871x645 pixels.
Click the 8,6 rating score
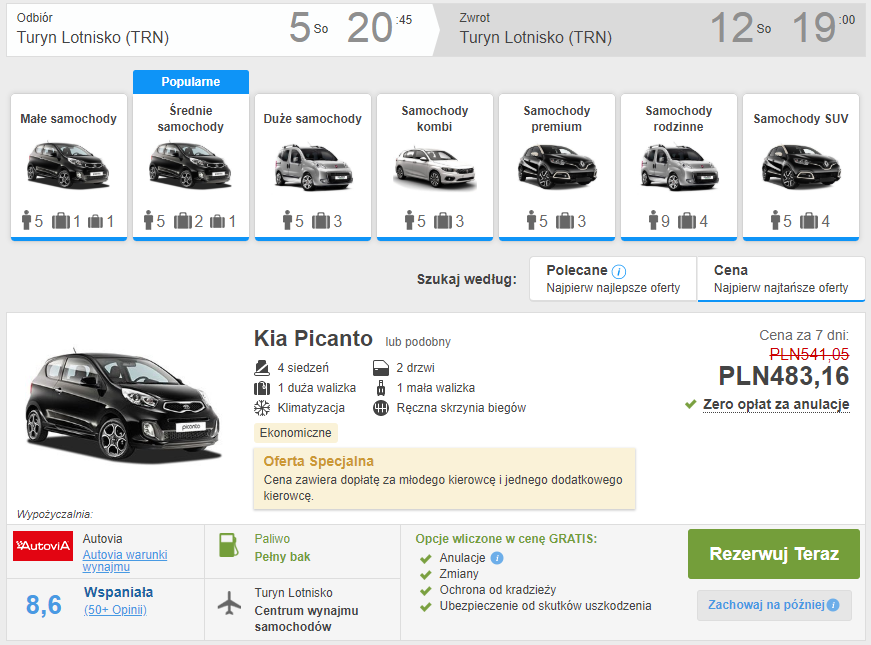pos(44,605)
